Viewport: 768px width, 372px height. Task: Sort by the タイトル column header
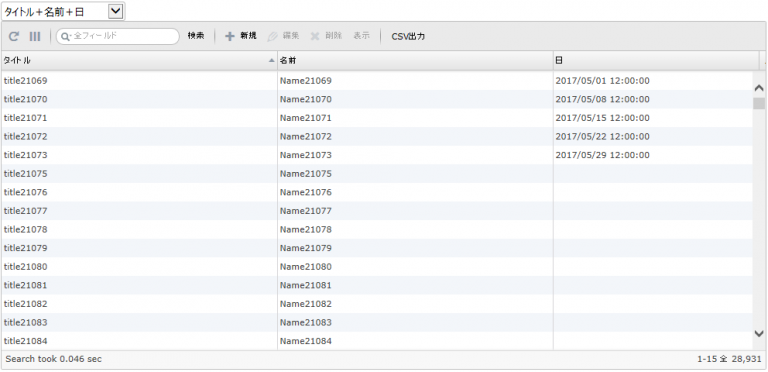click(x=139, y=60)
